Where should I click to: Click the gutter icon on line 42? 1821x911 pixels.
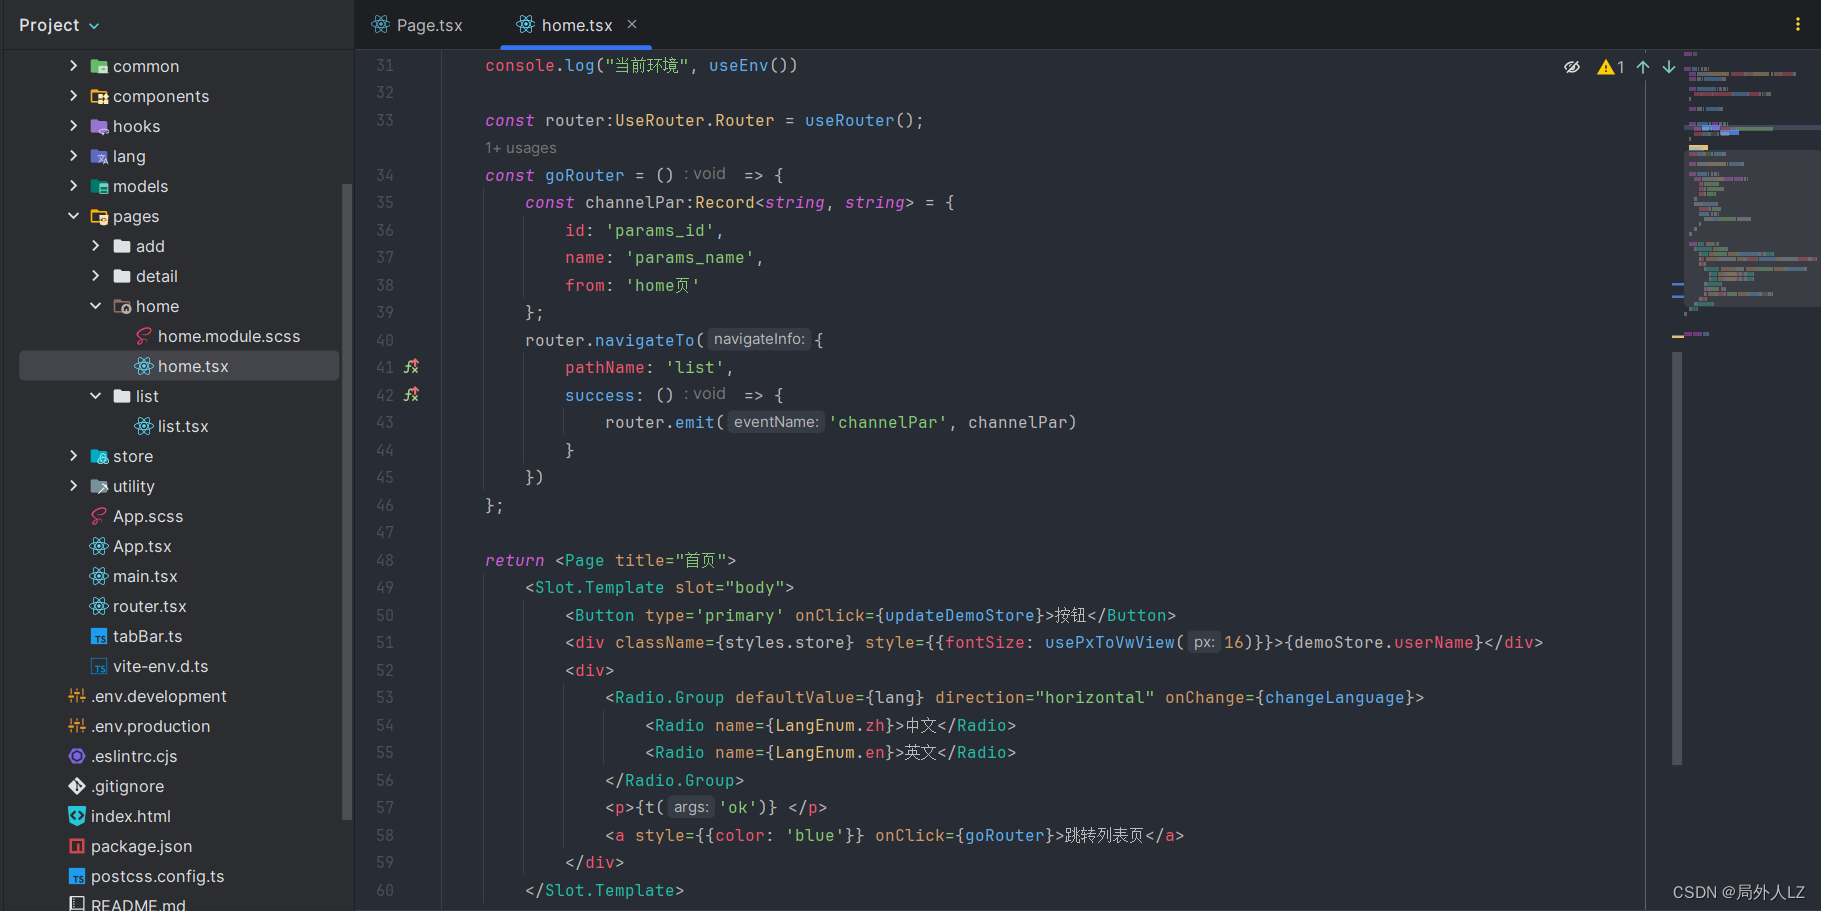coord(411,395)
